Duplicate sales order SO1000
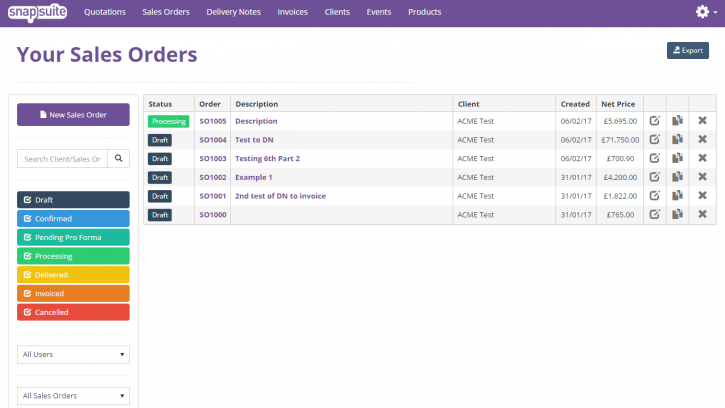Screen dimensions: 725x408 point(677,214)
